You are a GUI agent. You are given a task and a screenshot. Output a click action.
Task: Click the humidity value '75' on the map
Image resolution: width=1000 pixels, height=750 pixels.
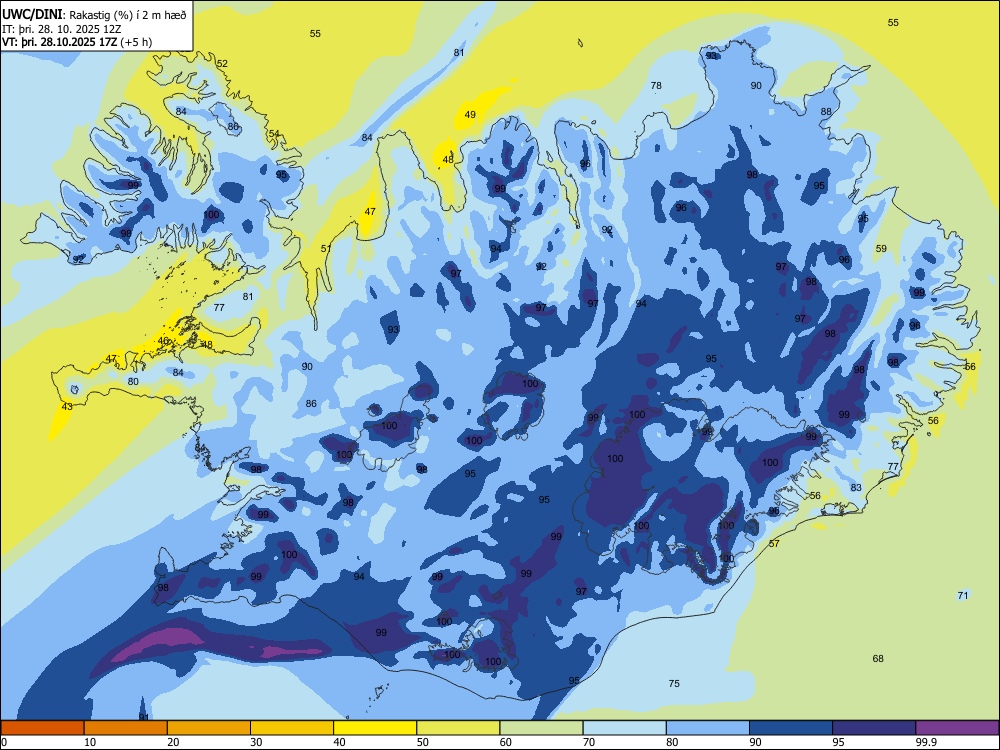click(x=674, y=683)
